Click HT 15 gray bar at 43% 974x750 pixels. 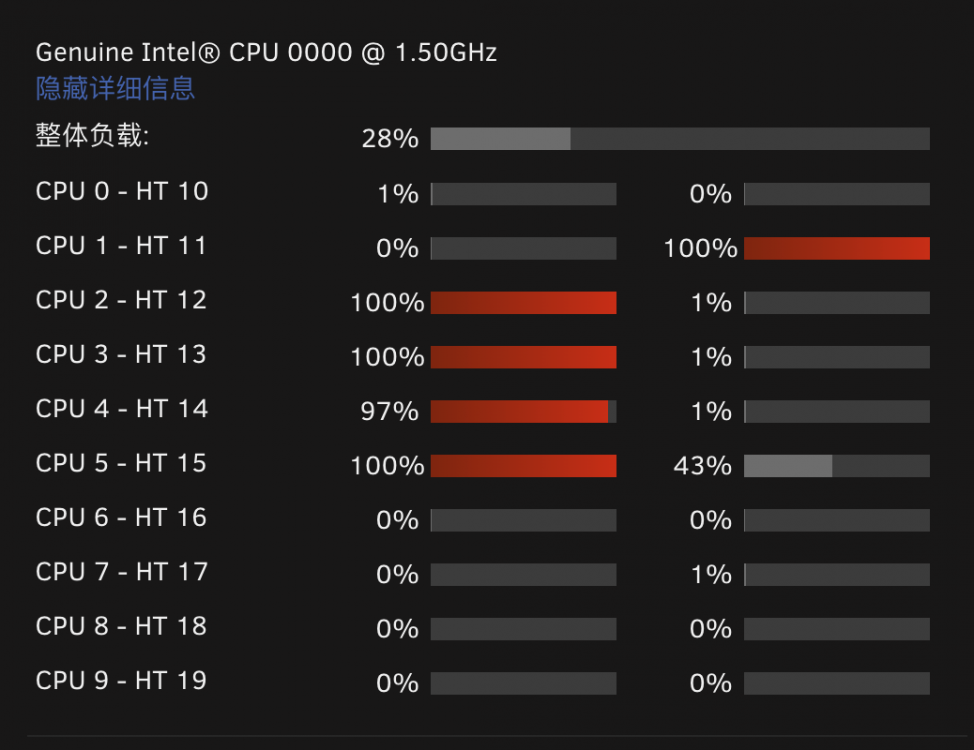pos(836,465)
